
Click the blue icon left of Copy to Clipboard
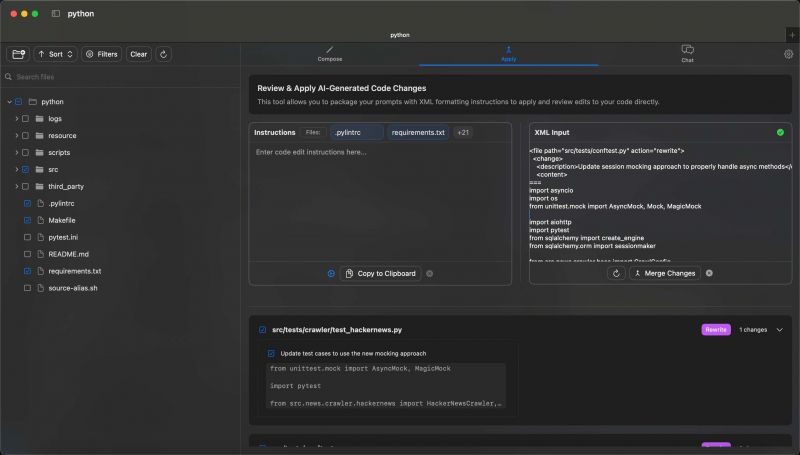[331, 274]
